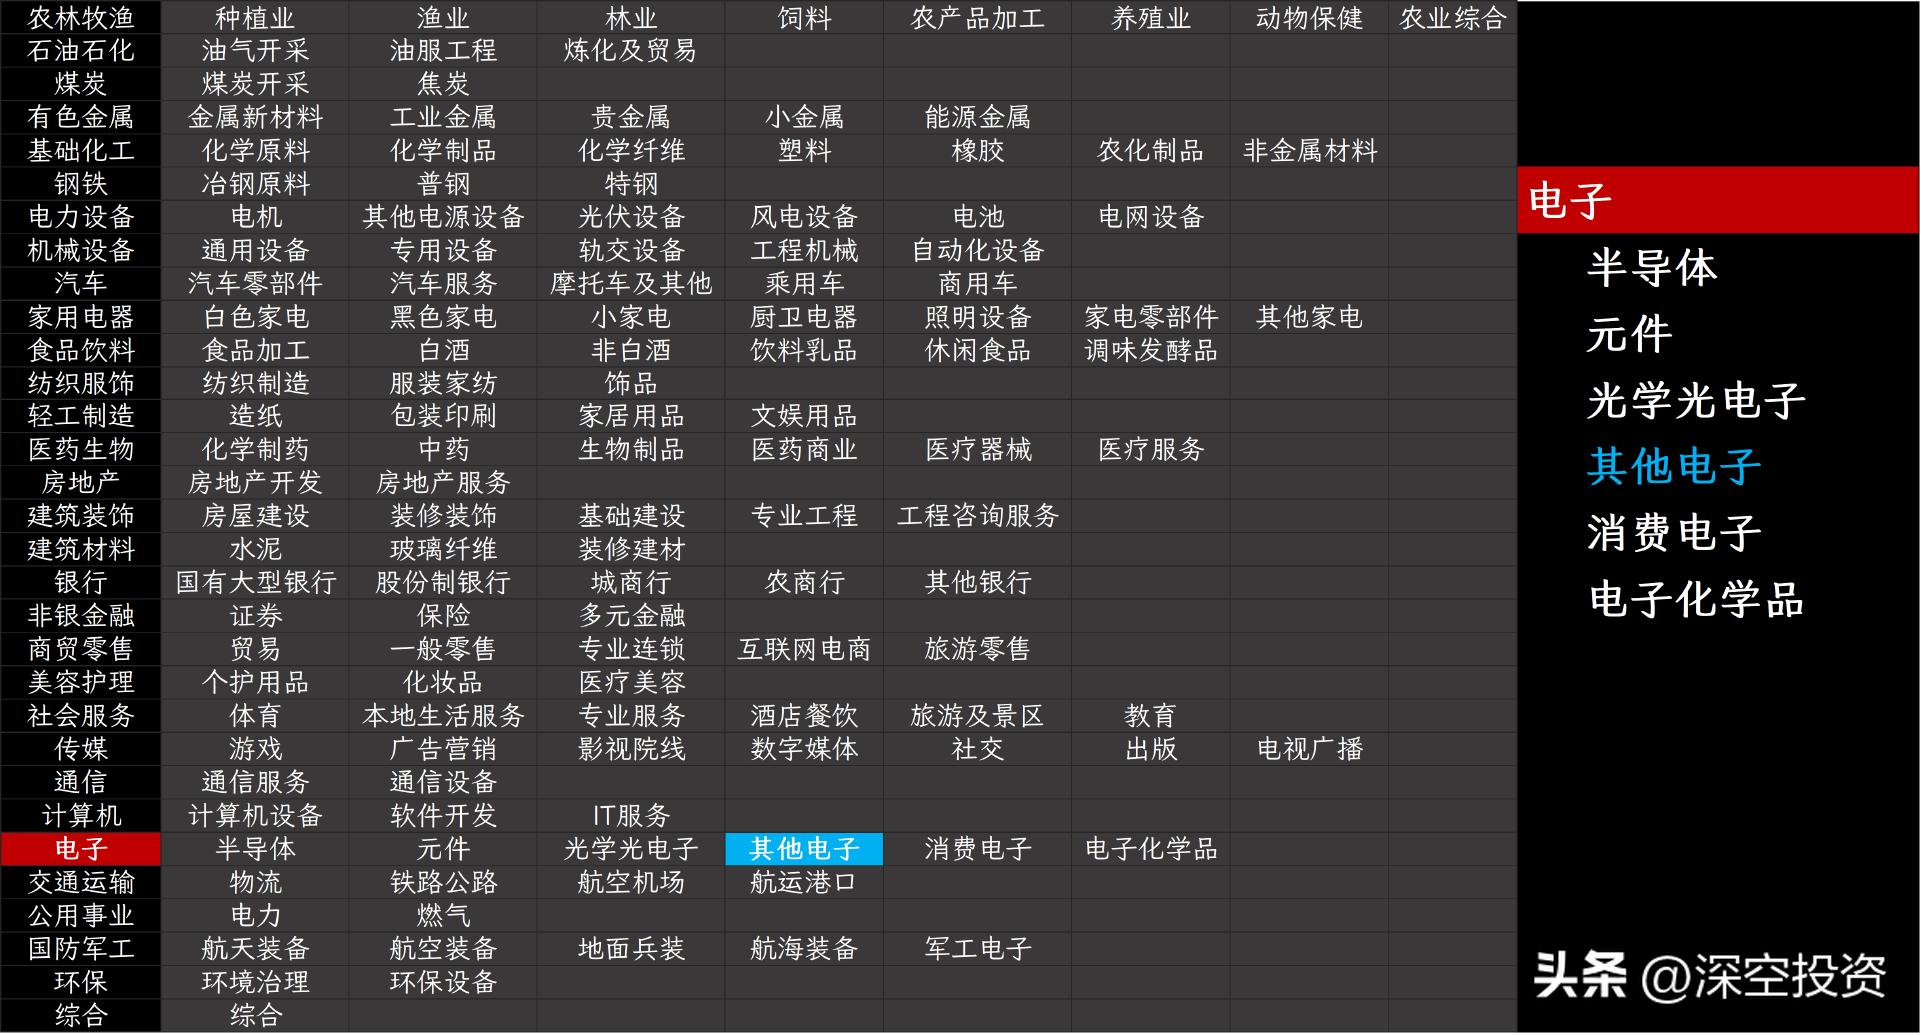Click the 消费电子 cell in the table

pyautogui.click(x=977, y=849)
